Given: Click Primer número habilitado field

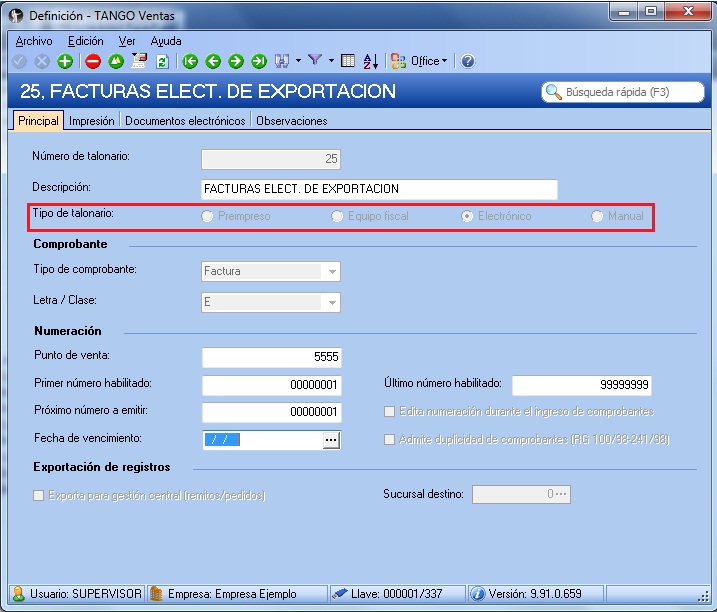Looking at the screenshot, I should (x=272, y=385).
